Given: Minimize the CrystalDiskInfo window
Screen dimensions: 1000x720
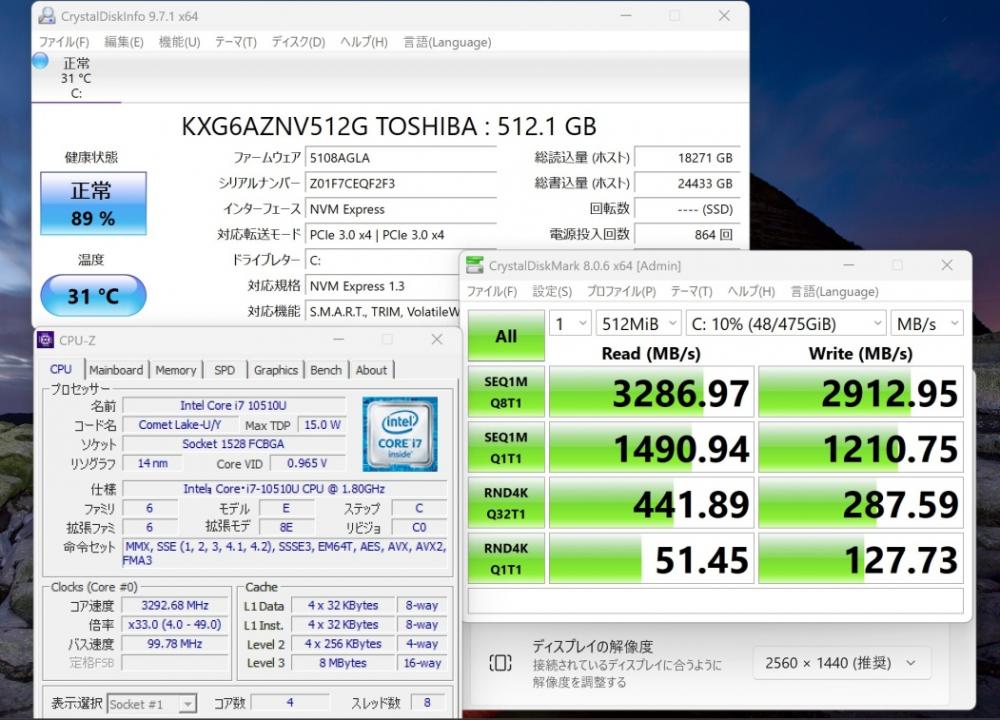Looking at the screenshot, I should coord(626,15).
